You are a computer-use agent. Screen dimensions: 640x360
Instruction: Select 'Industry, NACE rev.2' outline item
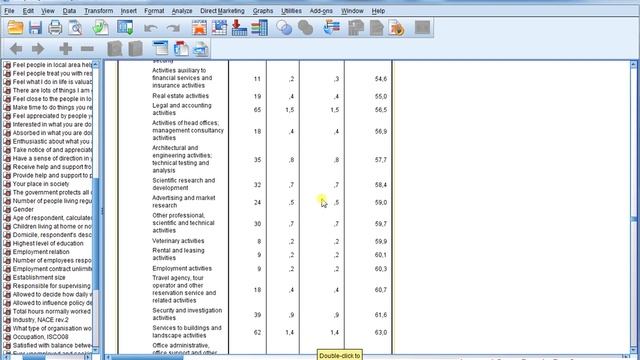point(40,320)
